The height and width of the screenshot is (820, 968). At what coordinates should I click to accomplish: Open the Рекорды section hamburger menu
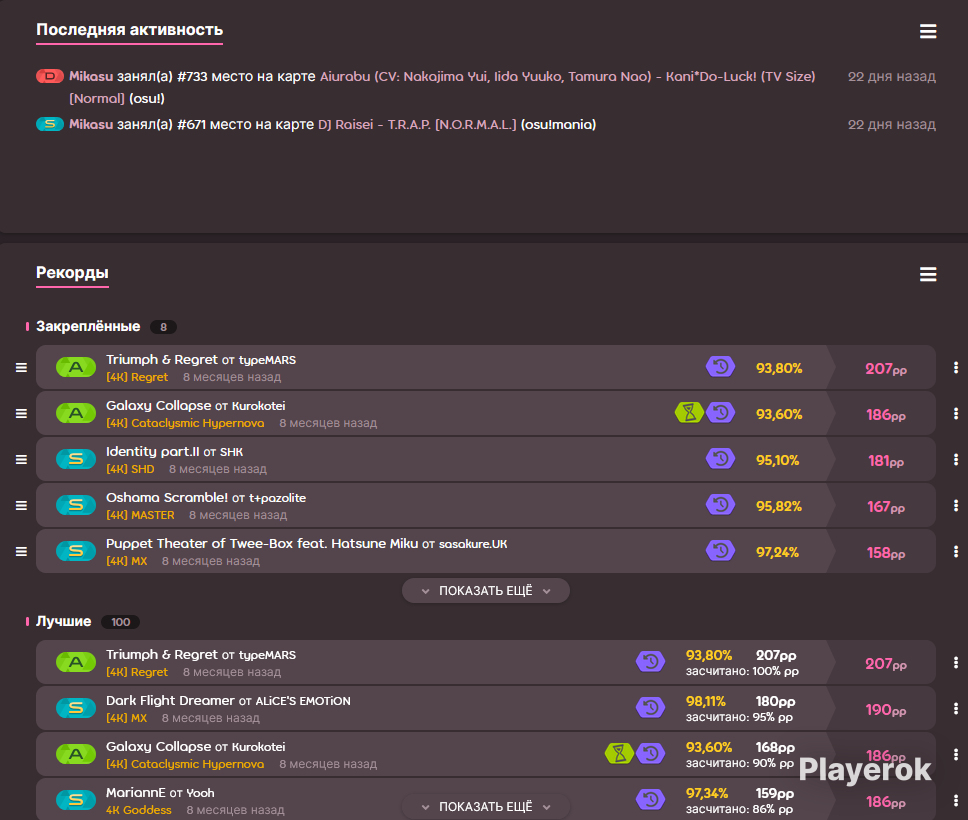928,274
